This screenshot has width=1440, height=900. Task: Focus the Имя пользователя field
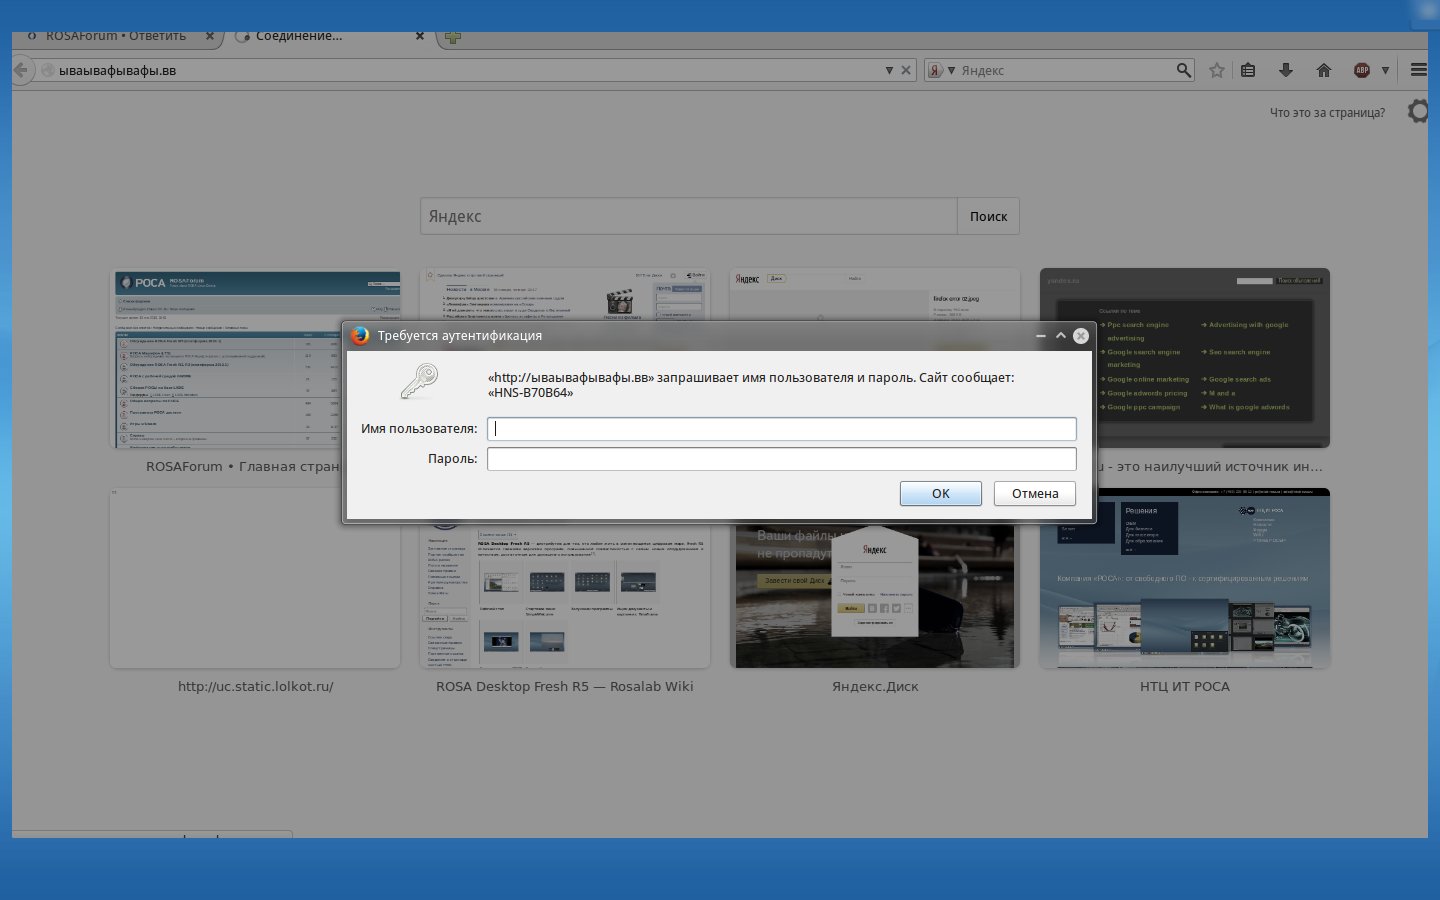pyautogui.click(x=781, y=429)
